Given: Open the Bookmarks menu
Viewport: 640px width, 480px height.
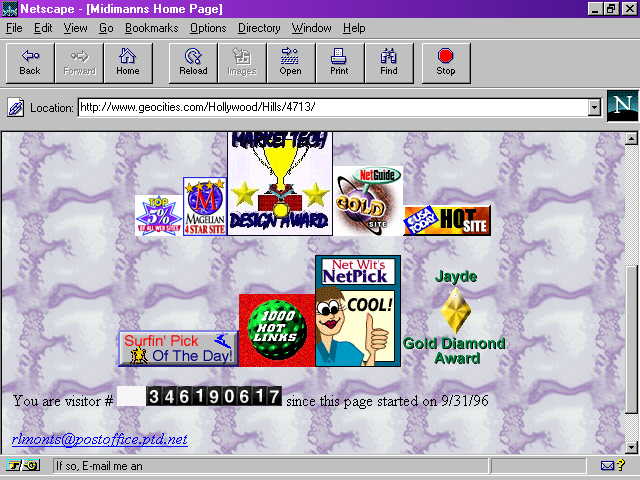Looking at the screenshot, I should click(151, 28).
